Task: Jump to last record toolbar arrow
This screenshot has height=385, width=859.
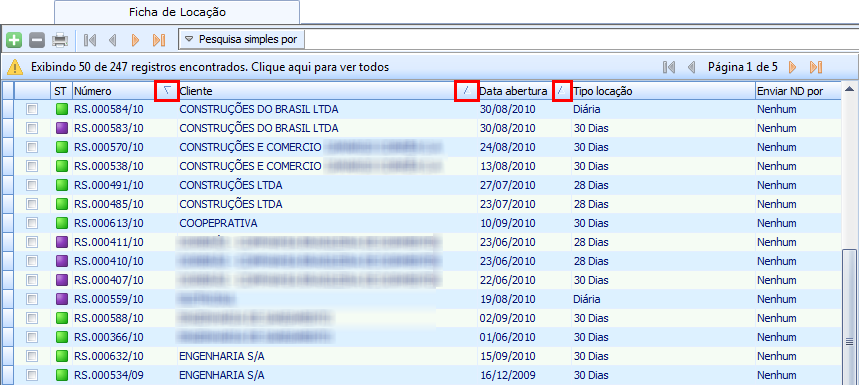Action: point(159,40)
